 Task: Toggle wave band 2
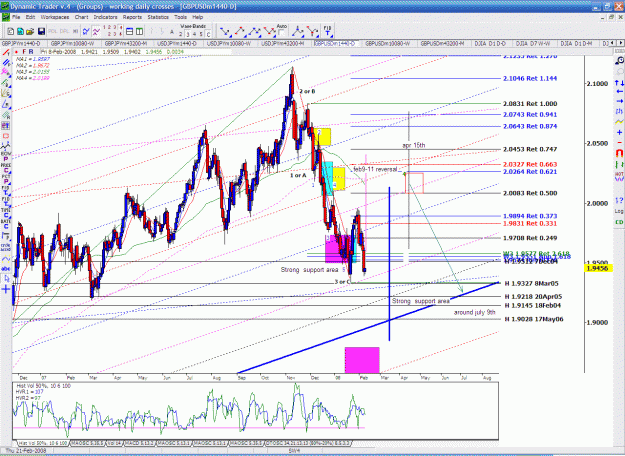click(x=181, y=35)
